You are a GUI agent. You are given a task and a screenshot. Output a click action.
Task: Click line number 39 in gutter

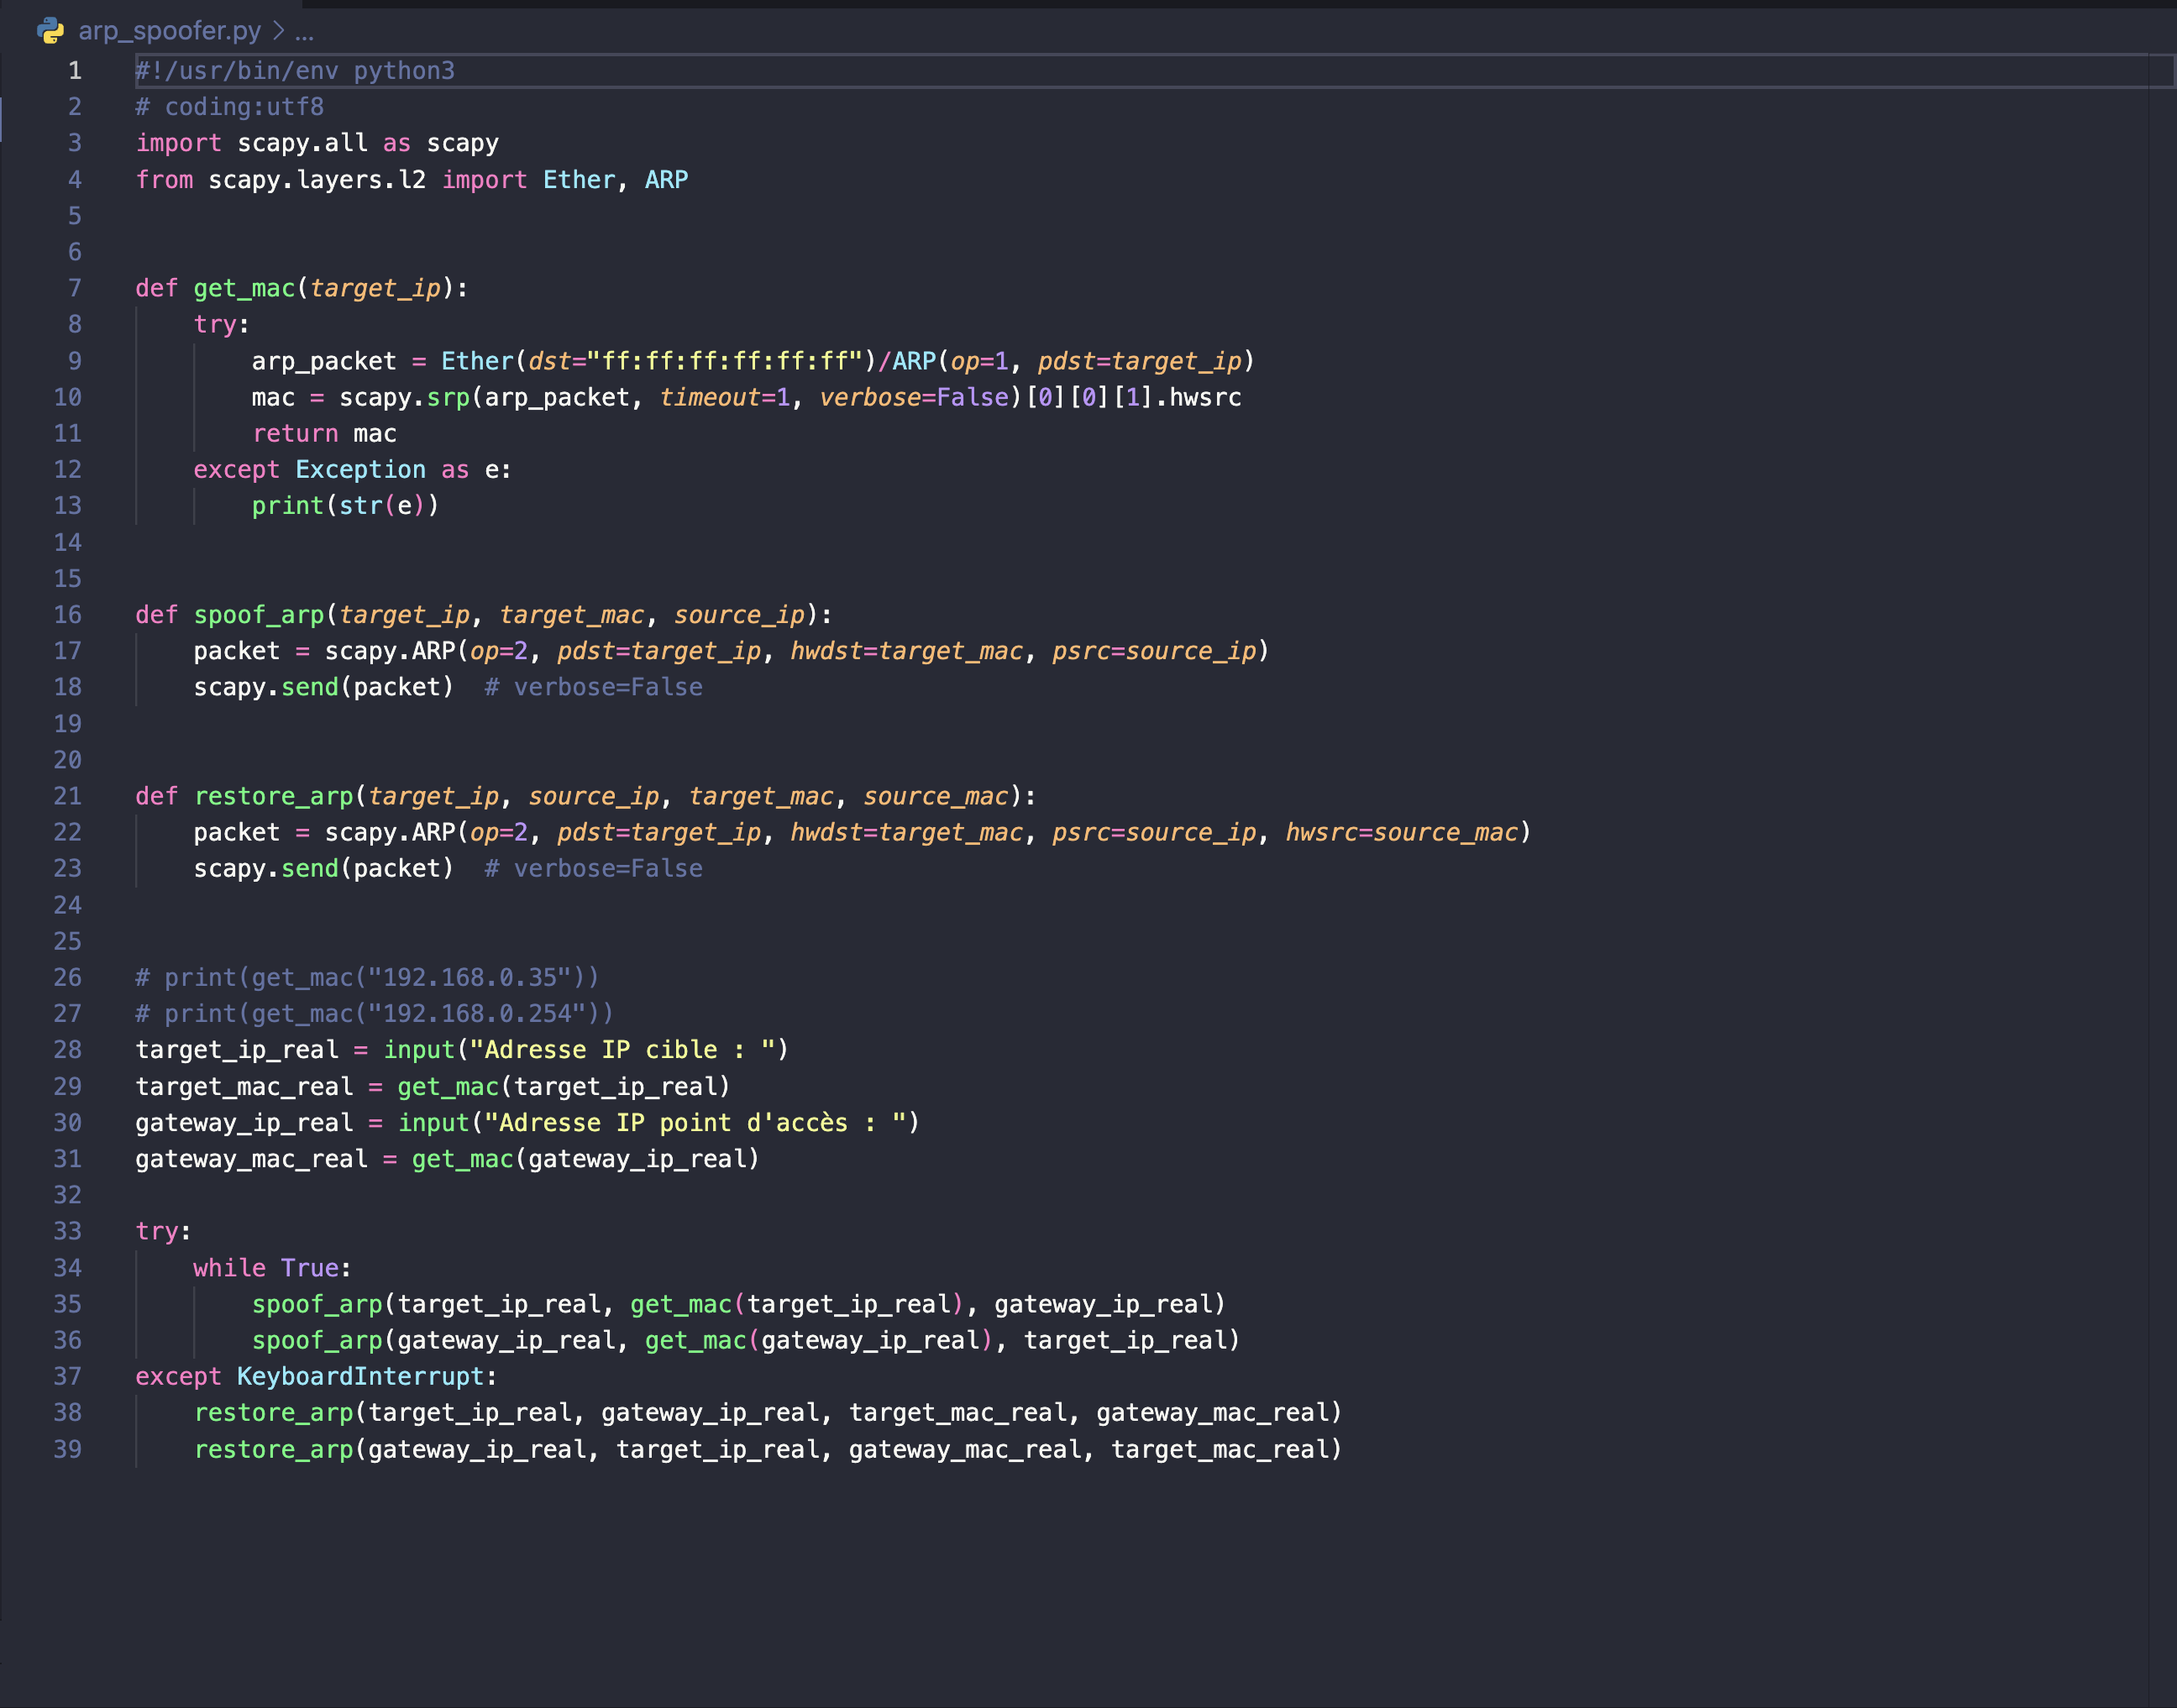click(x=68, y=1449)
